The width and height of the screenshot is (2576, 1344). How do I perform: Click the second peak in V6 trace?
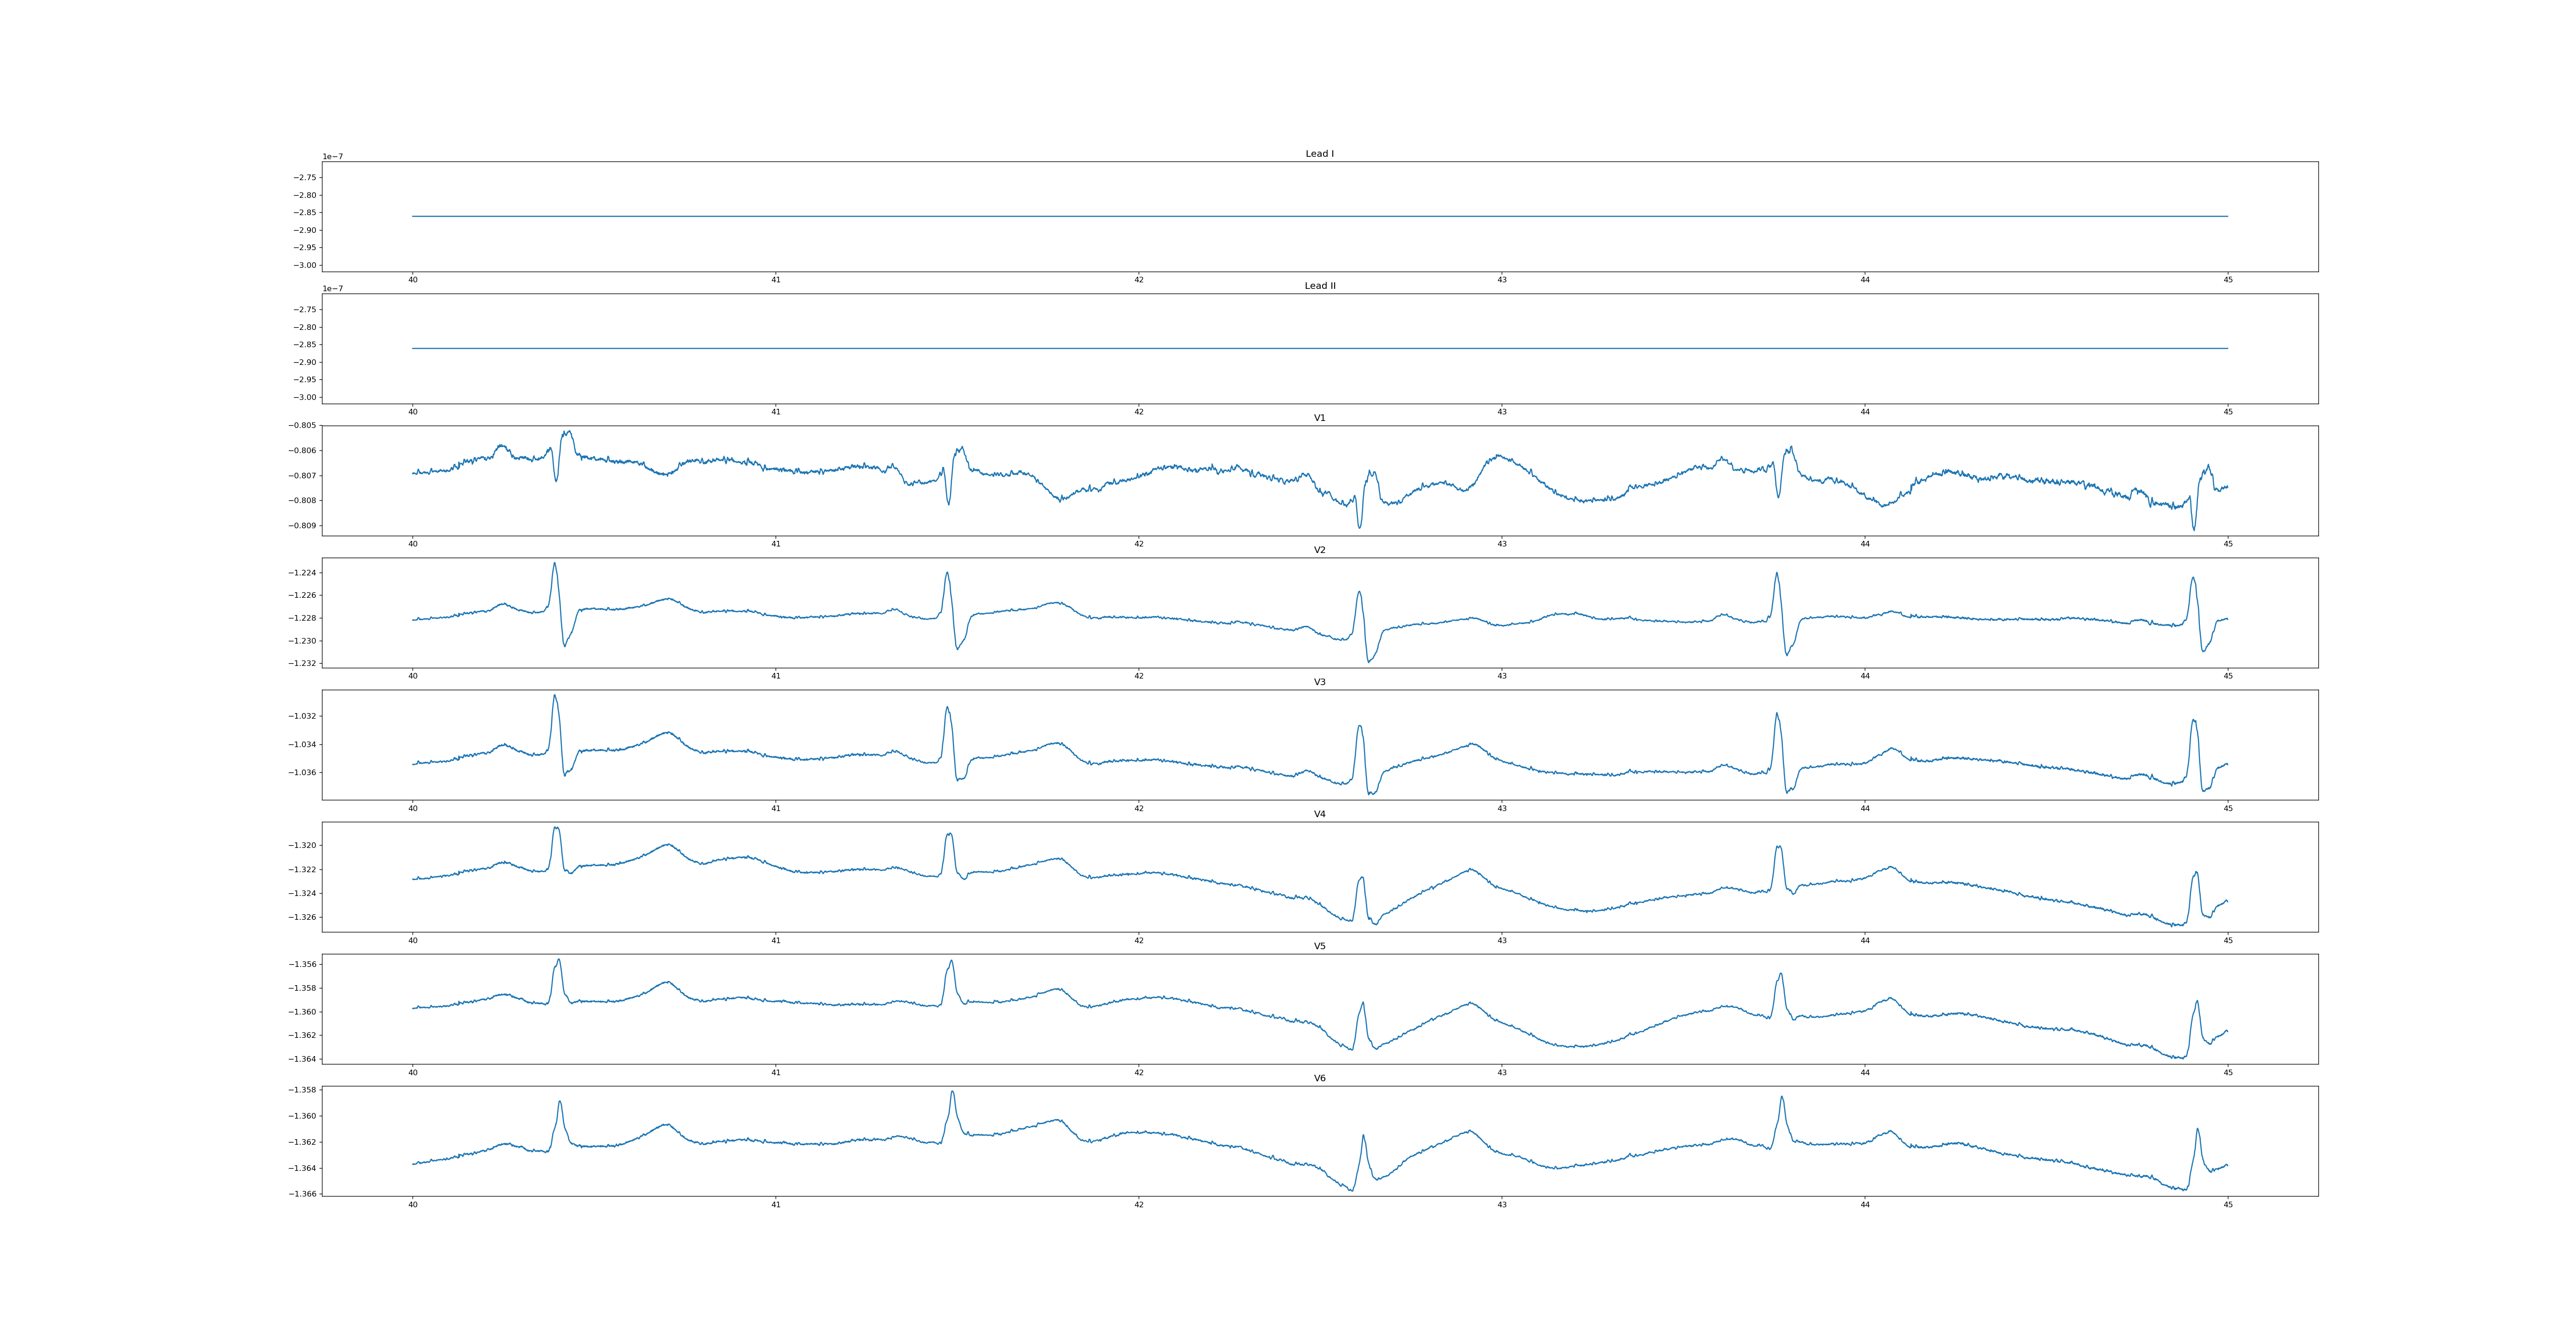(952, 1093)
